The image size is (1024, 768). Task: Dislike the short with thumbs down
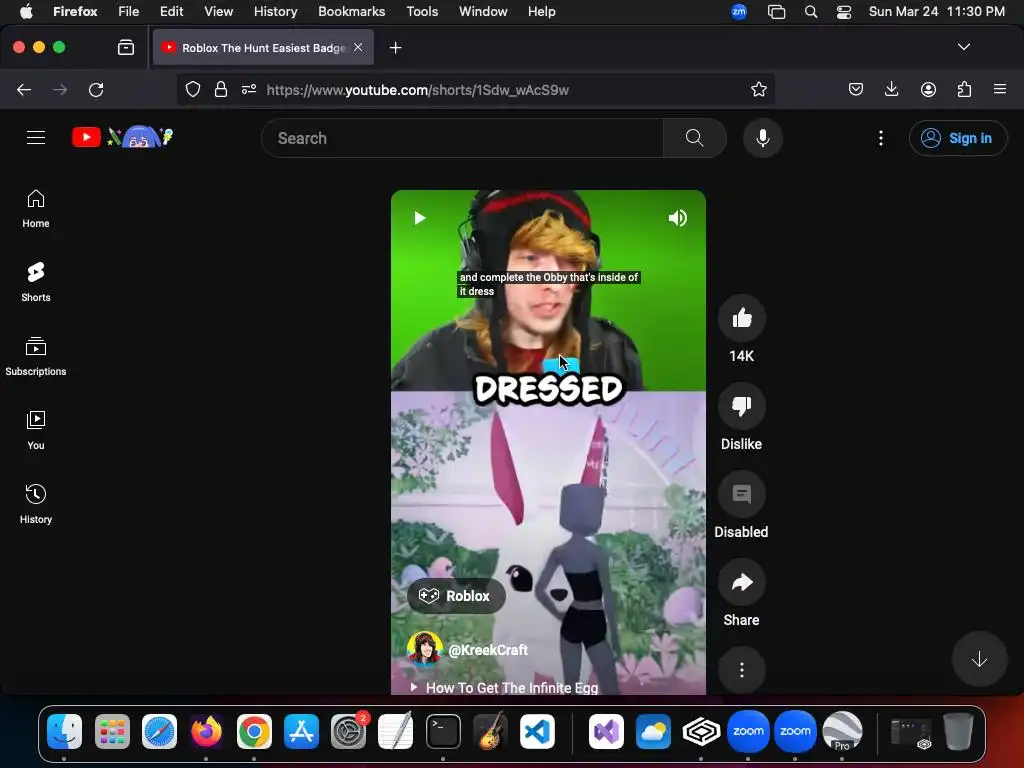[742, 406]
